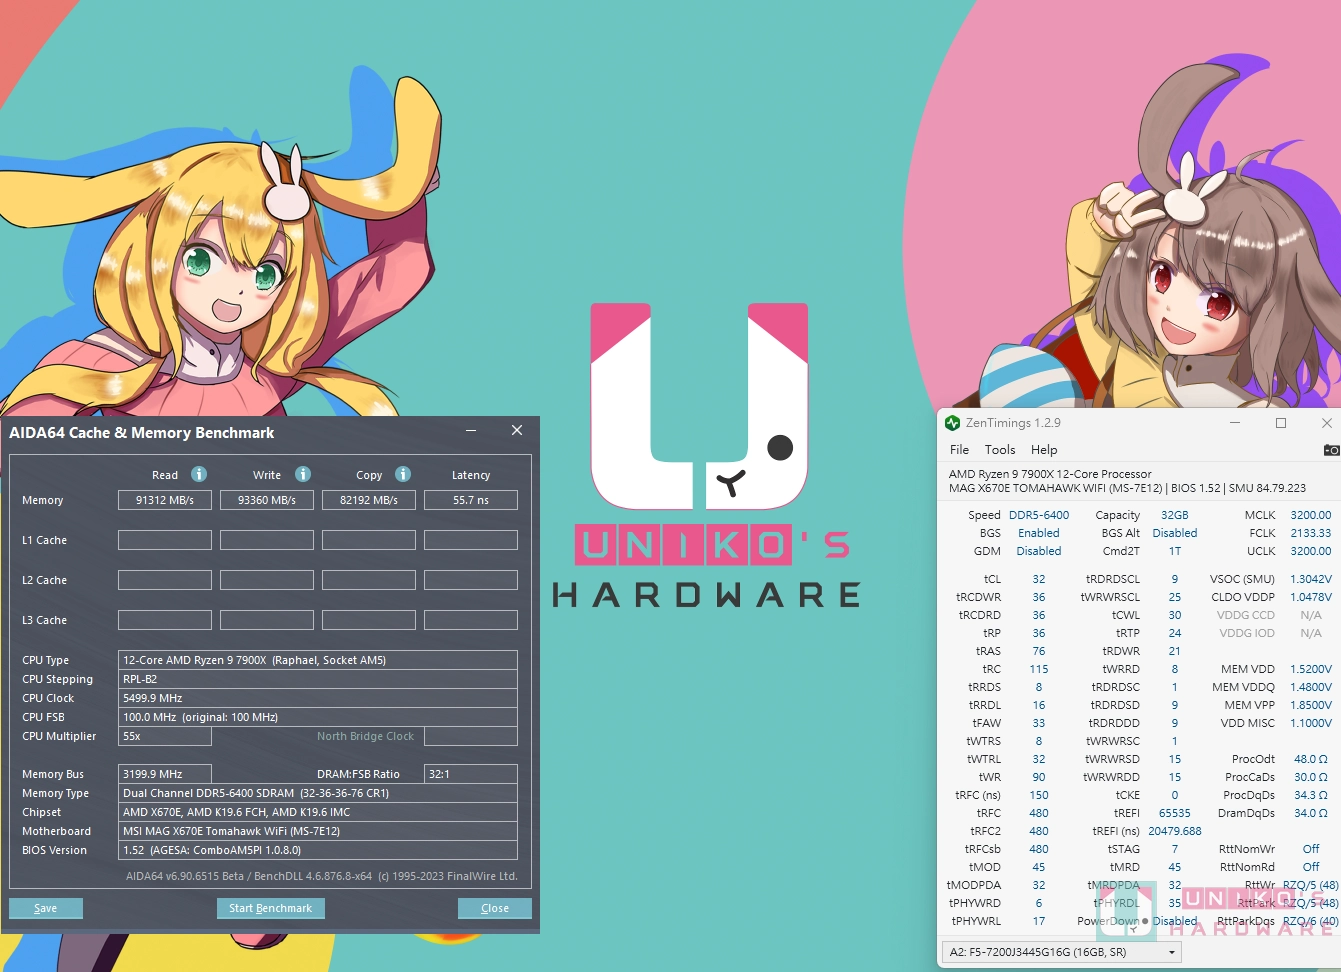1341x972 pixels.
Task: Click the tWR value 90
Action: [x=1039, y=777]
